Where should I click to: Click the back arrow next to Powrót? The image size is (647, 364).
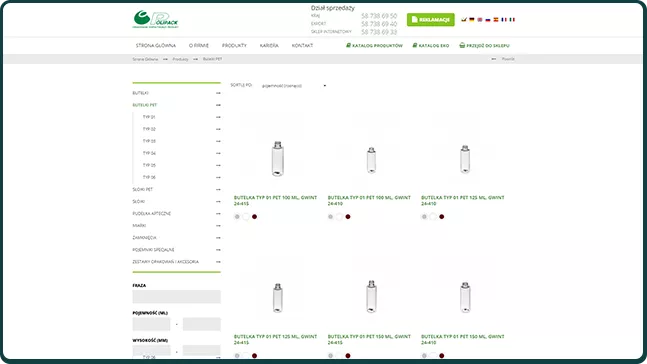(494, 59)
